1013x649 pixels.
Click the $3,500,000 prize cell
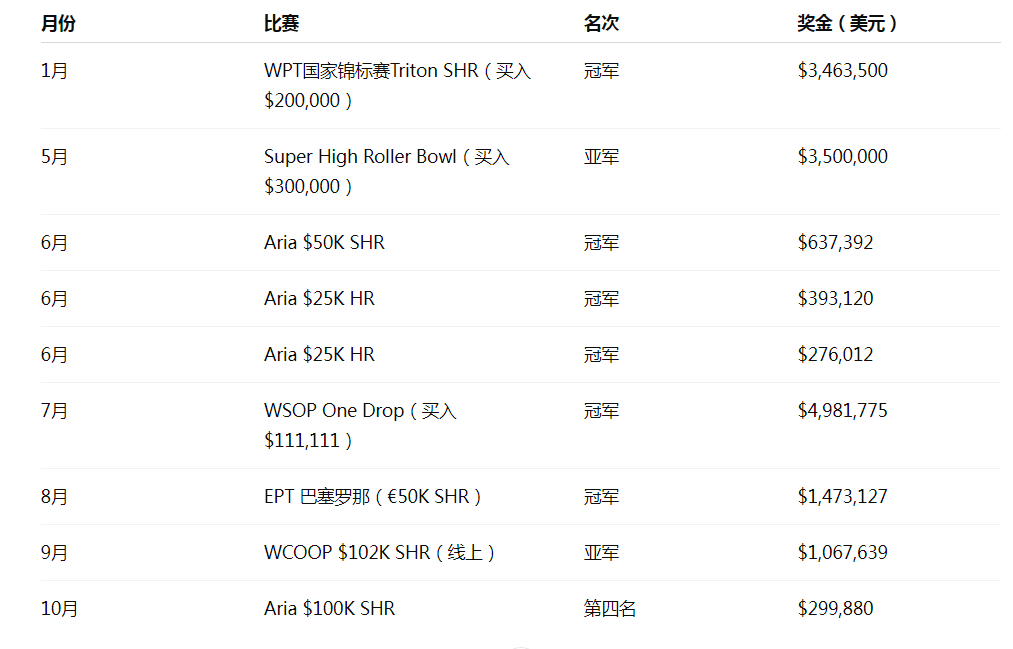842,157
